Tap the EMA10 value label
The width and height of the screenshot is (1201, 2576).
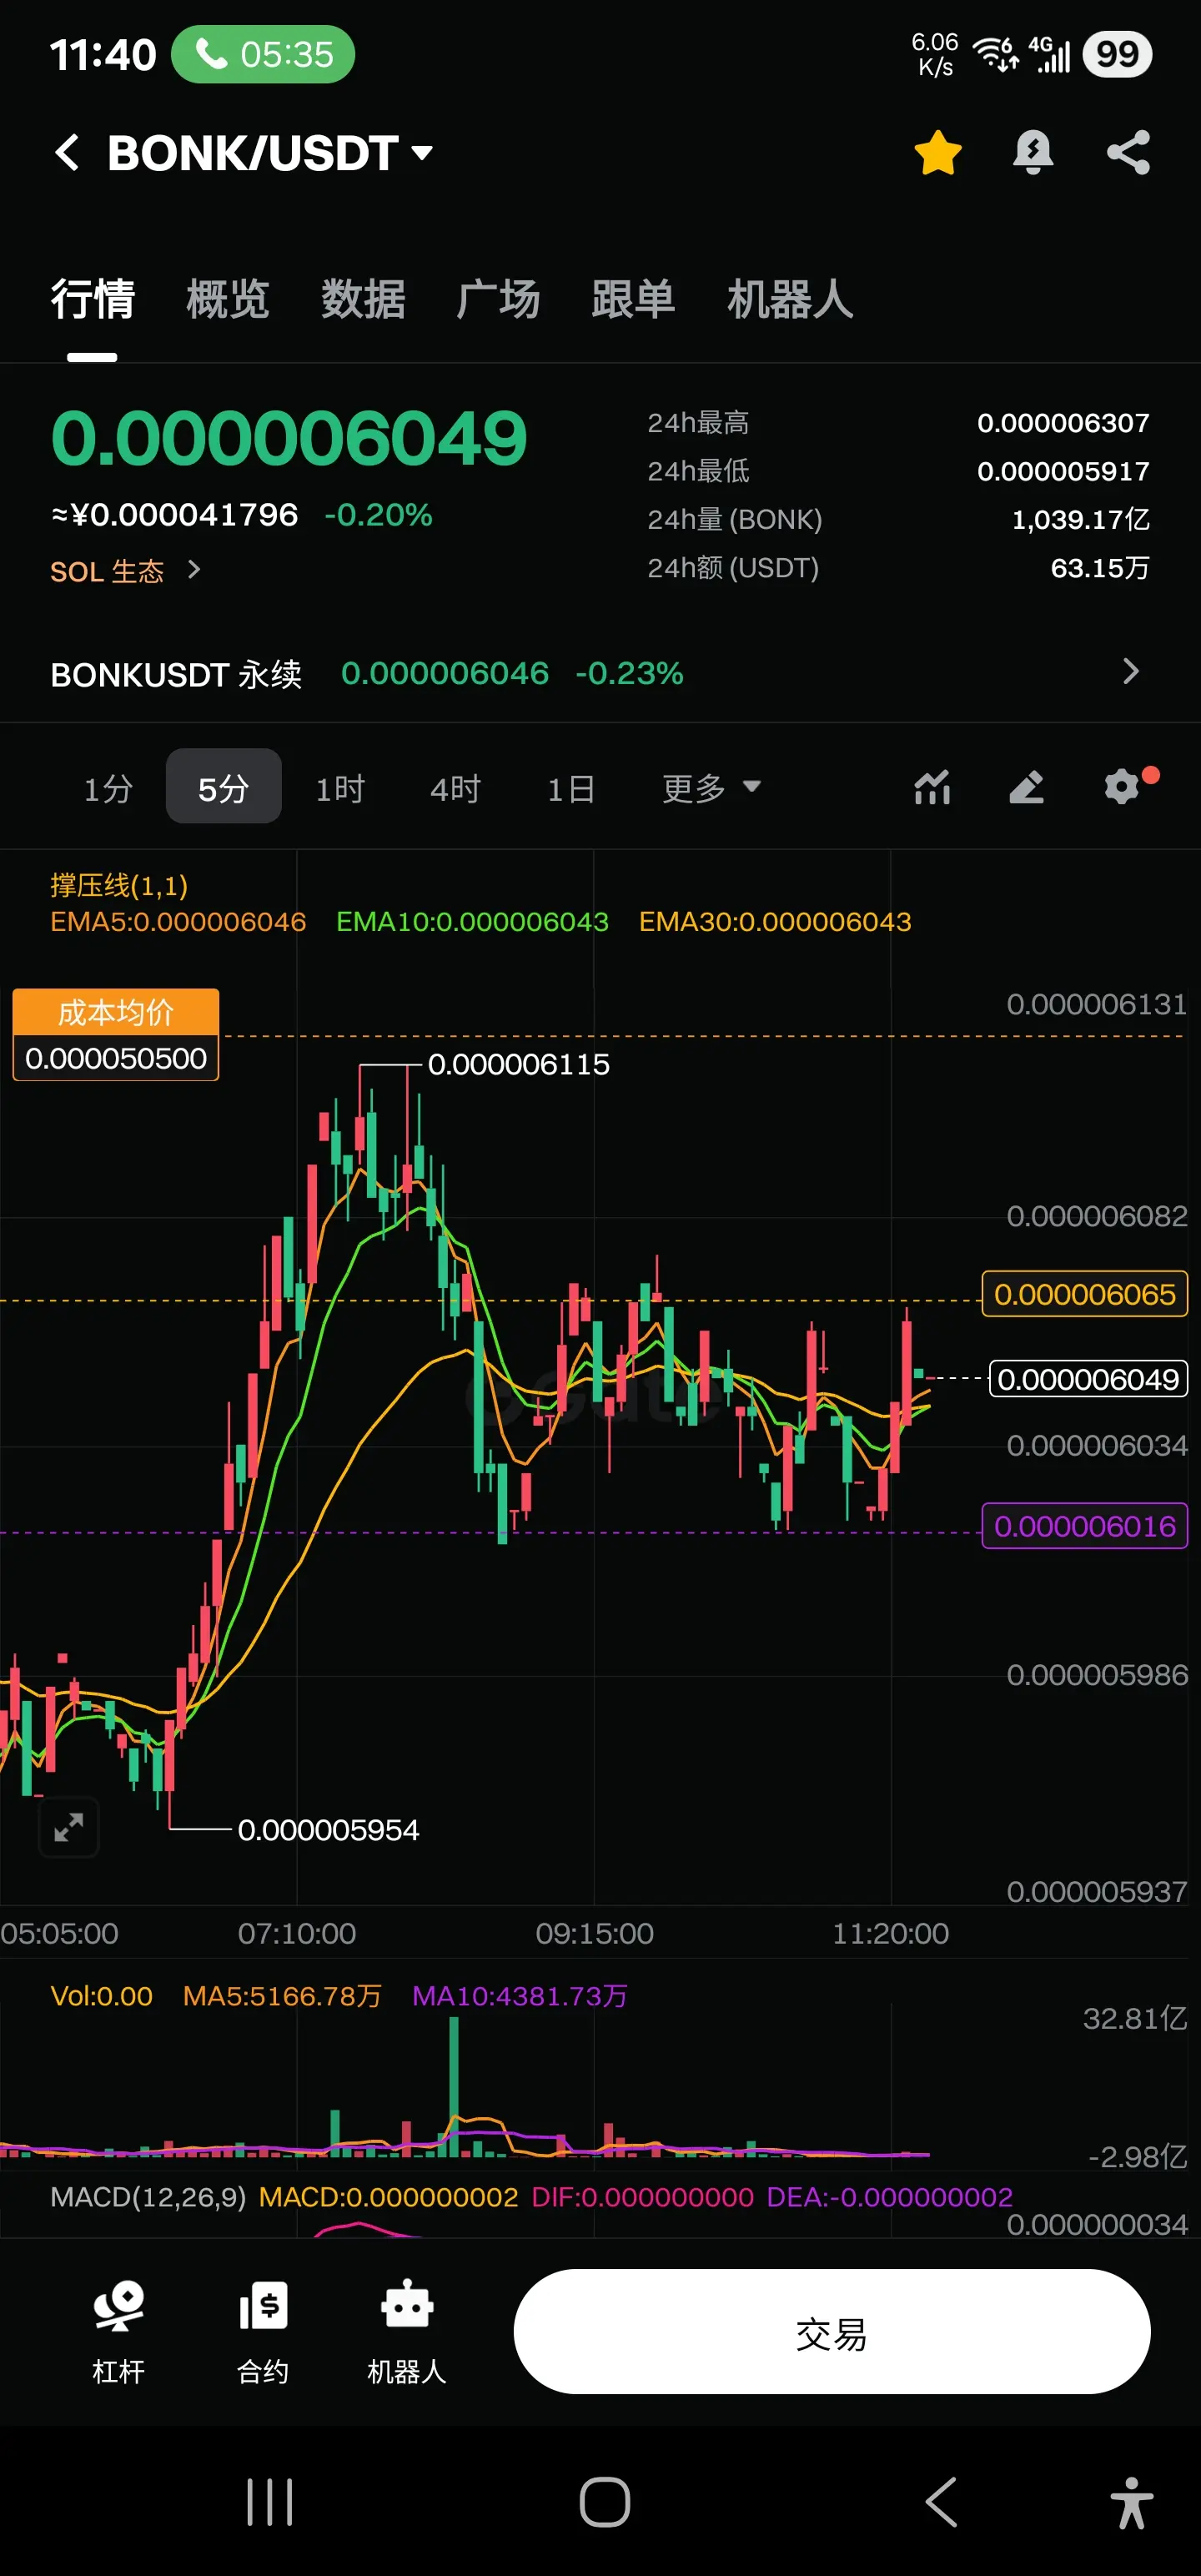(x=472, y=922)
